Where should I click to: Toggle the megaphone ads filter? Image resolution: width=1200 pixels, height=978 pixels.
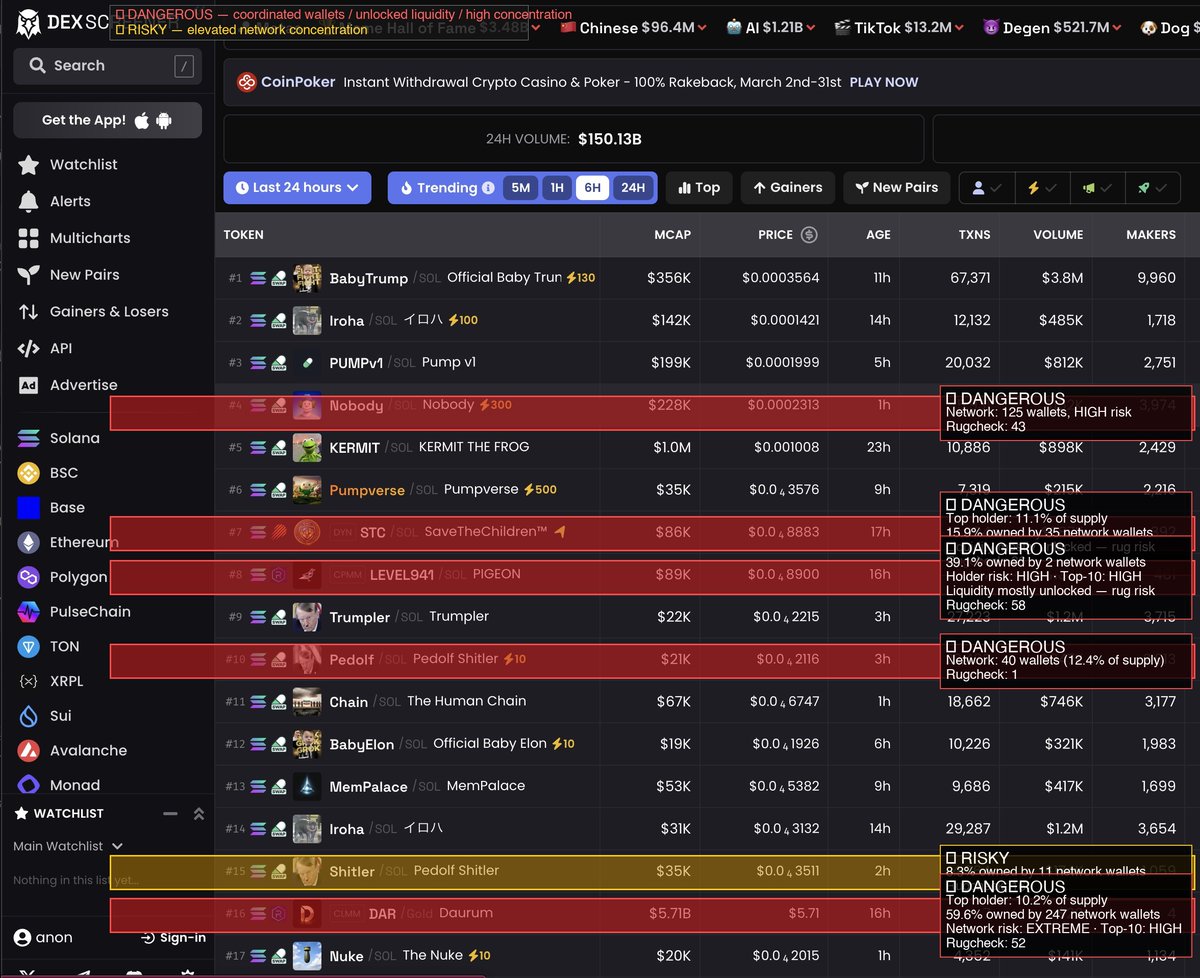click(x=1097, y=188)
